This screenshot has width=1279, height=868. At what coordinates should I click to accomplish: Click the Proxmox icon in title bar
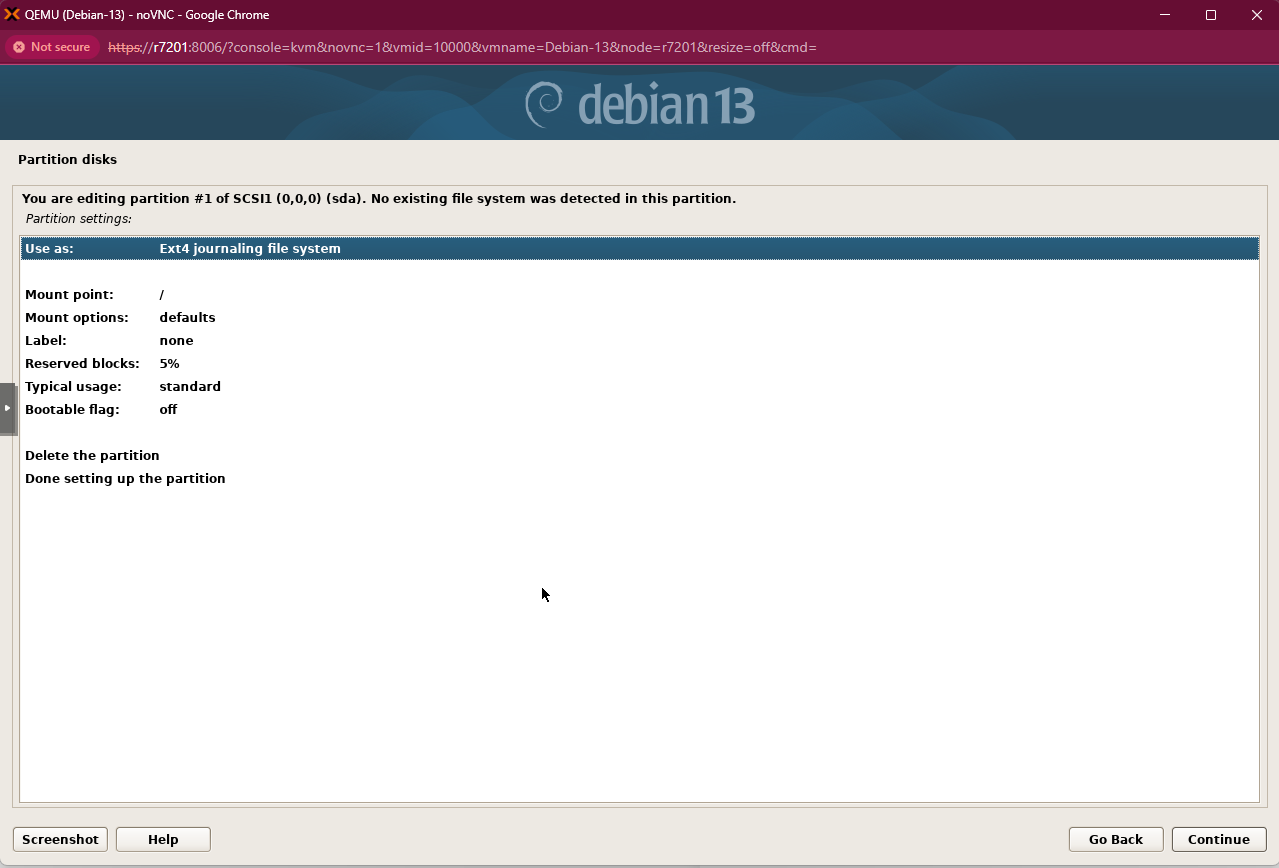pos(12,15)
